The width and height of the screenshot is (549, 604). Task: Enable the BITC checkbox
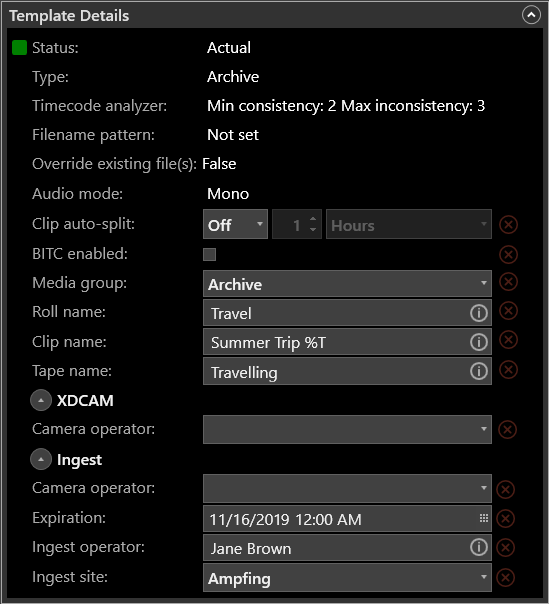click(x=210, y=254)
